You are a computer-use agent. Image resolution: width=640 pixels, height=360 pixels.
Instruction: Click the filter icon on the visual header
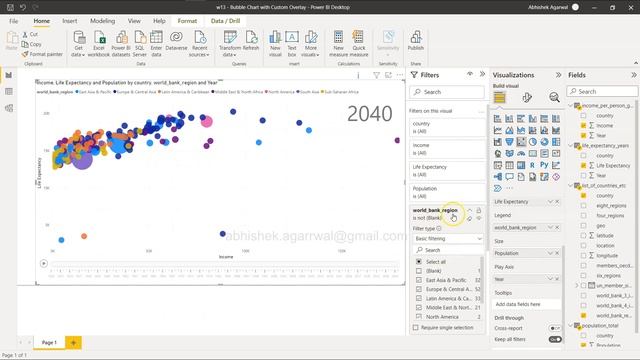point(376,75)
